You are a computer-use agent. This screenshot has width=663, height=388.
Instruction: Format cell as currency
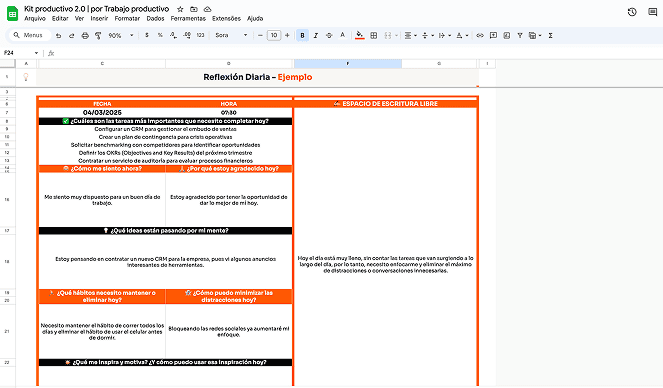[x=147, y=36]
